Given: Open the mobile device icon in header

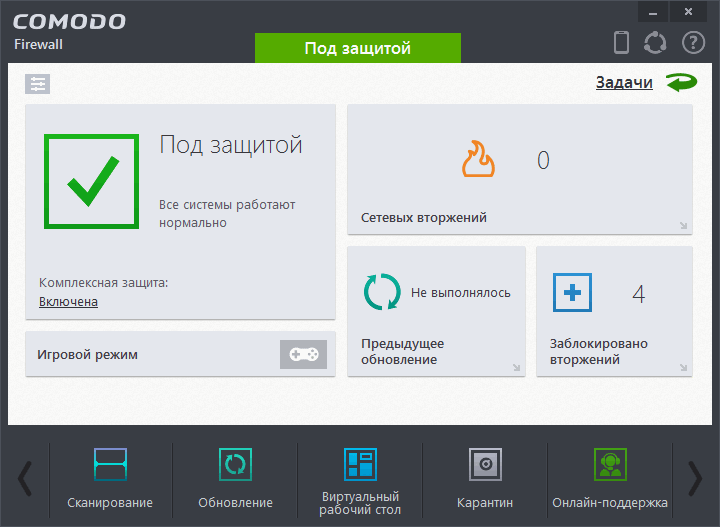Looking at the screenshot, I should click(621, 42).
